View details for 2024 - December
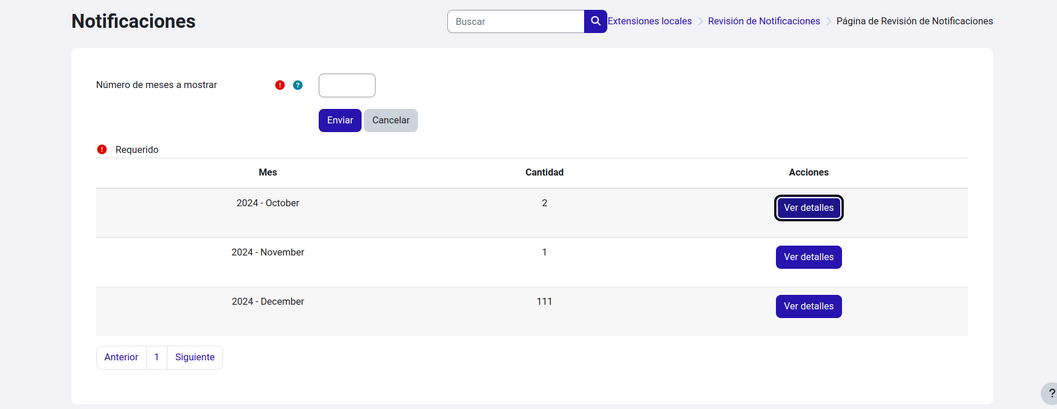Screen dimensions: 1057x409 tap(808, 306)
